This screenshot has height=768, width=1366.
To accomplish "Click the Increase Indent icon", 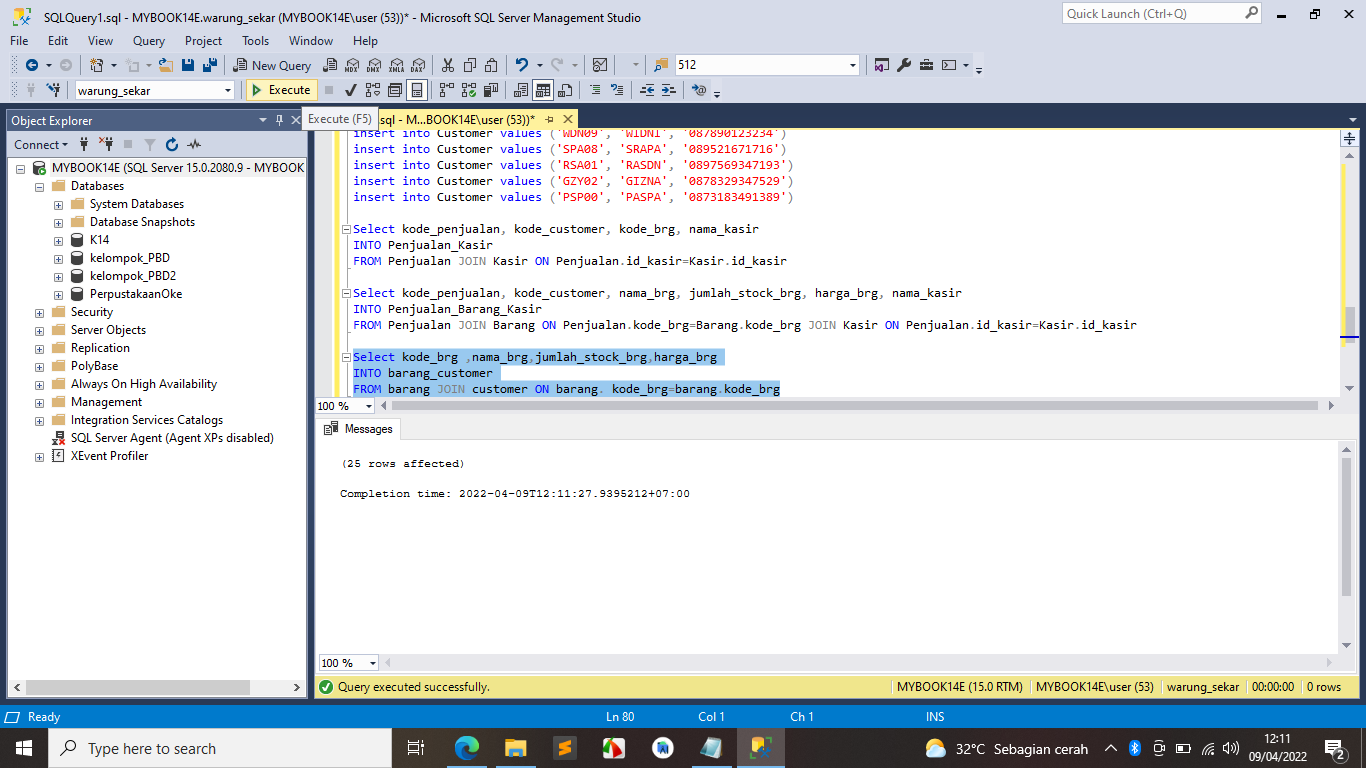I will pyautogui.click(x=669, y=90).
